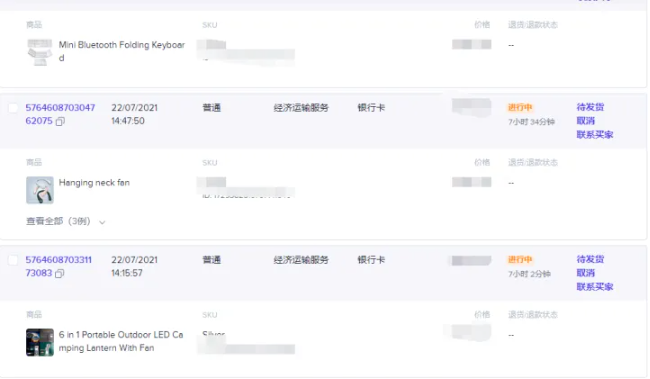Click 待发货 for the 14:47:50 order
The width and height of the screenshot is (650, 379).
coord(590,107)
